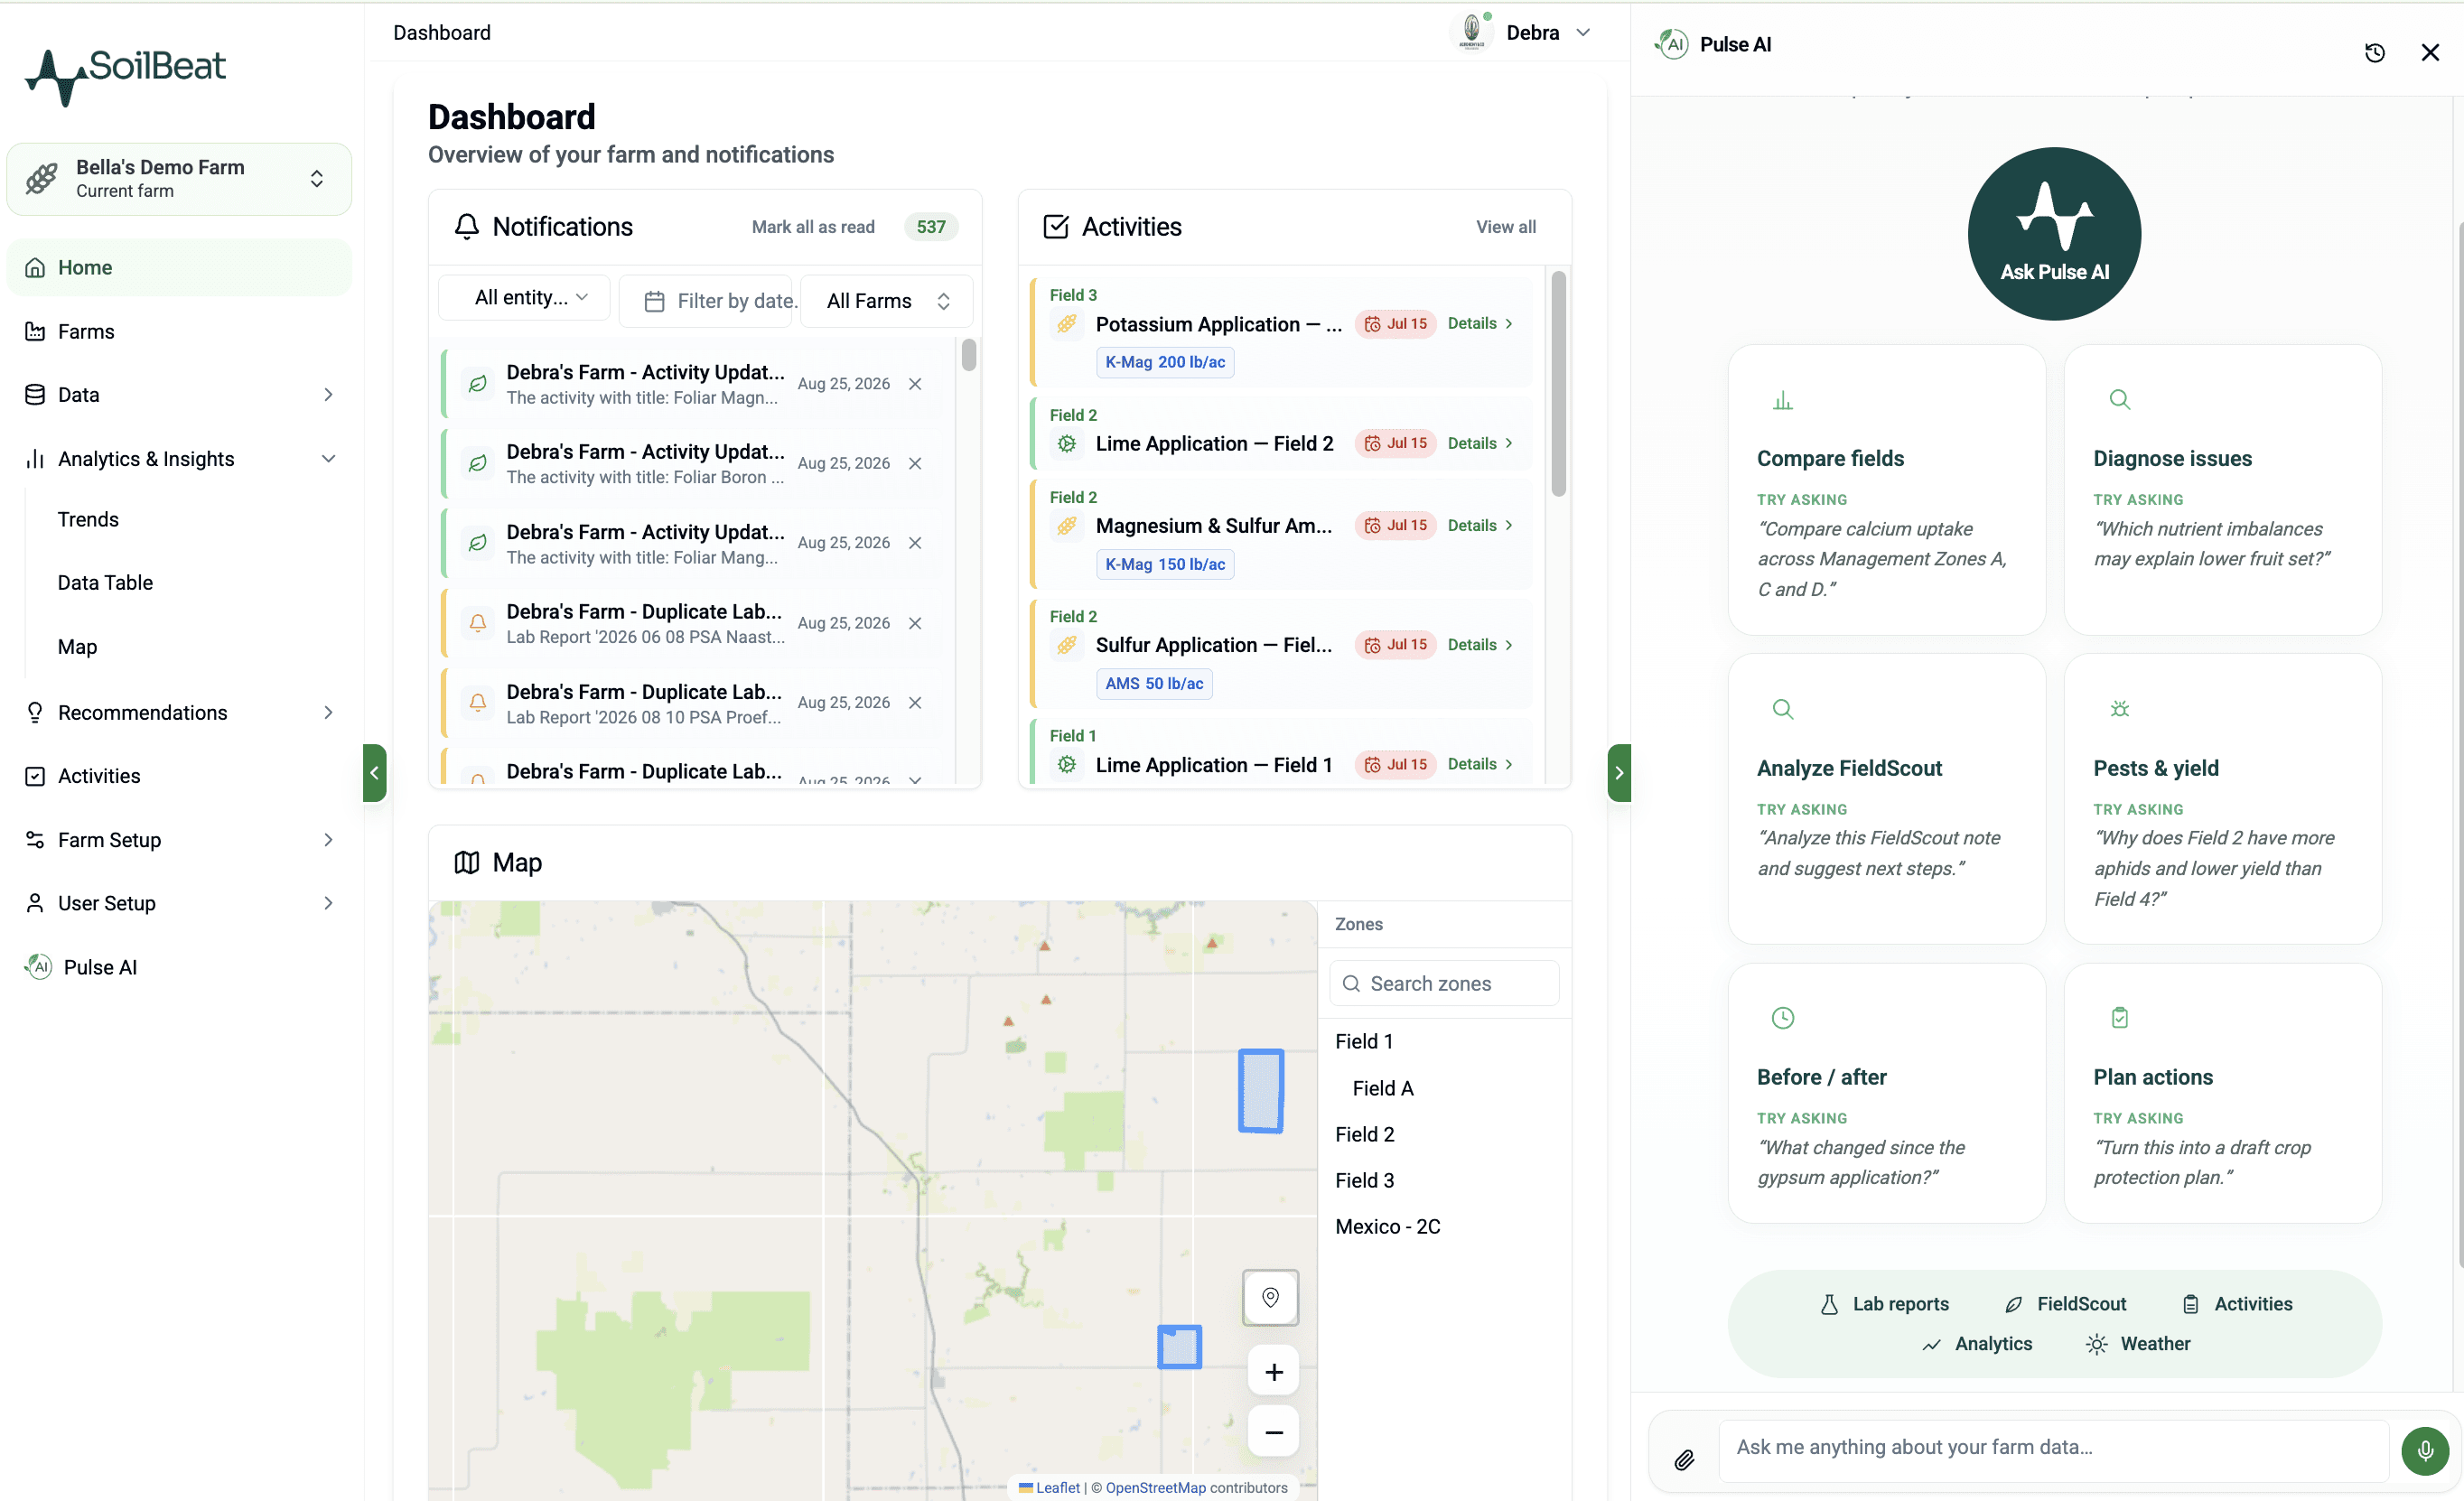Select the Weather chip
Viewport: 2464px width, 1501px height.
[x=2137, y=1342]
